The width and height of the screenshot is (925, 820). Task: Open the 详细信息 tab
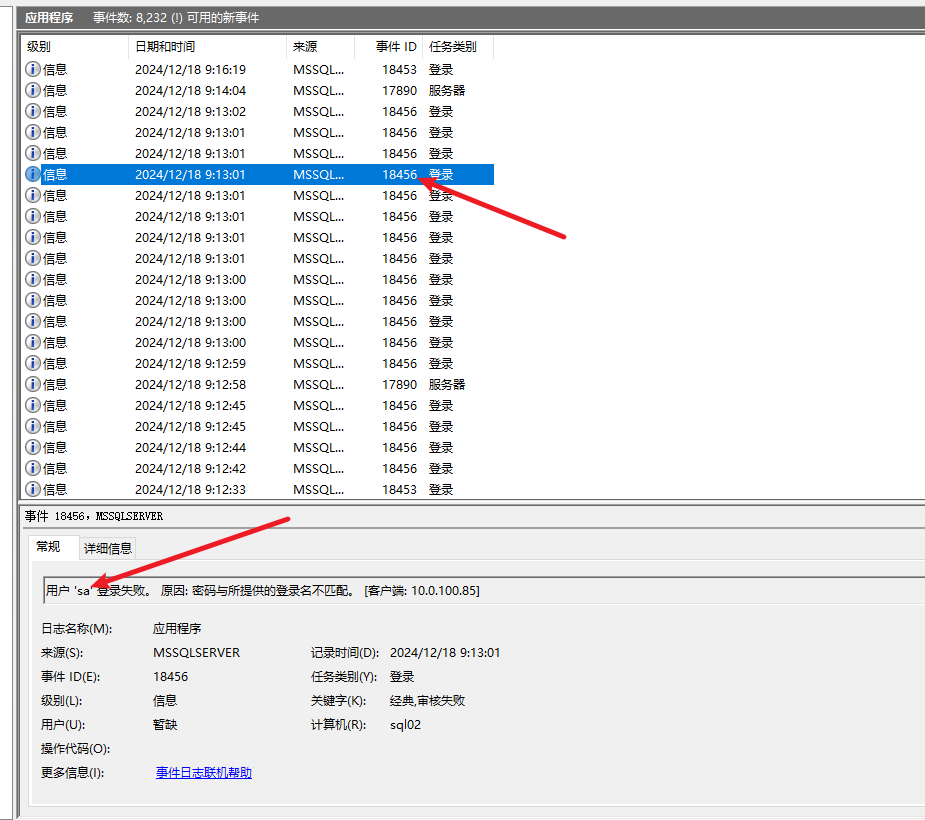[x=108, y=548]
